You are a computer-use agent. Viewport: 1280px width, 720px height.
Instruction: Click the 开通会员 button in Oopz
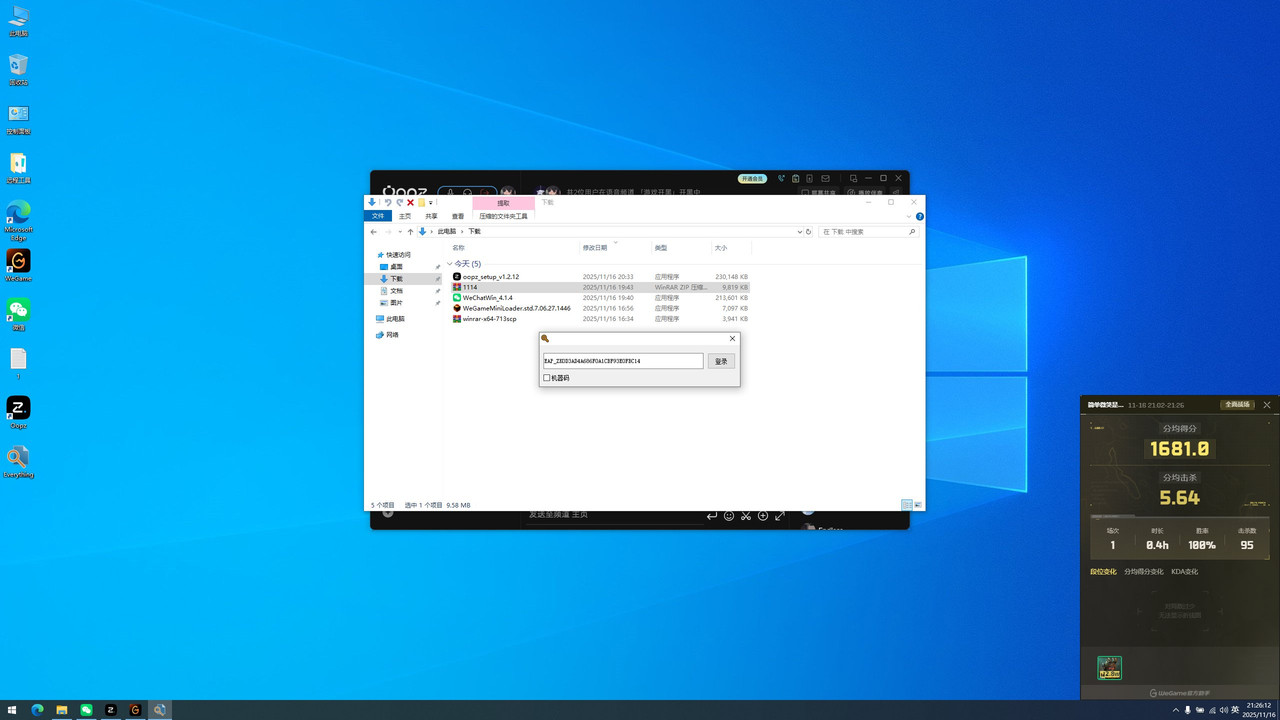752,178
